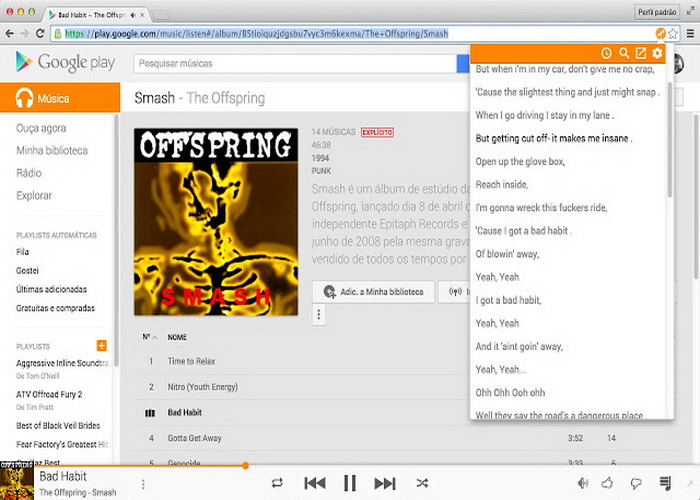Open the Fila auto playlist
Viewport: 700px width, 500px height.
pyautogui.click(x=22, y=252)
